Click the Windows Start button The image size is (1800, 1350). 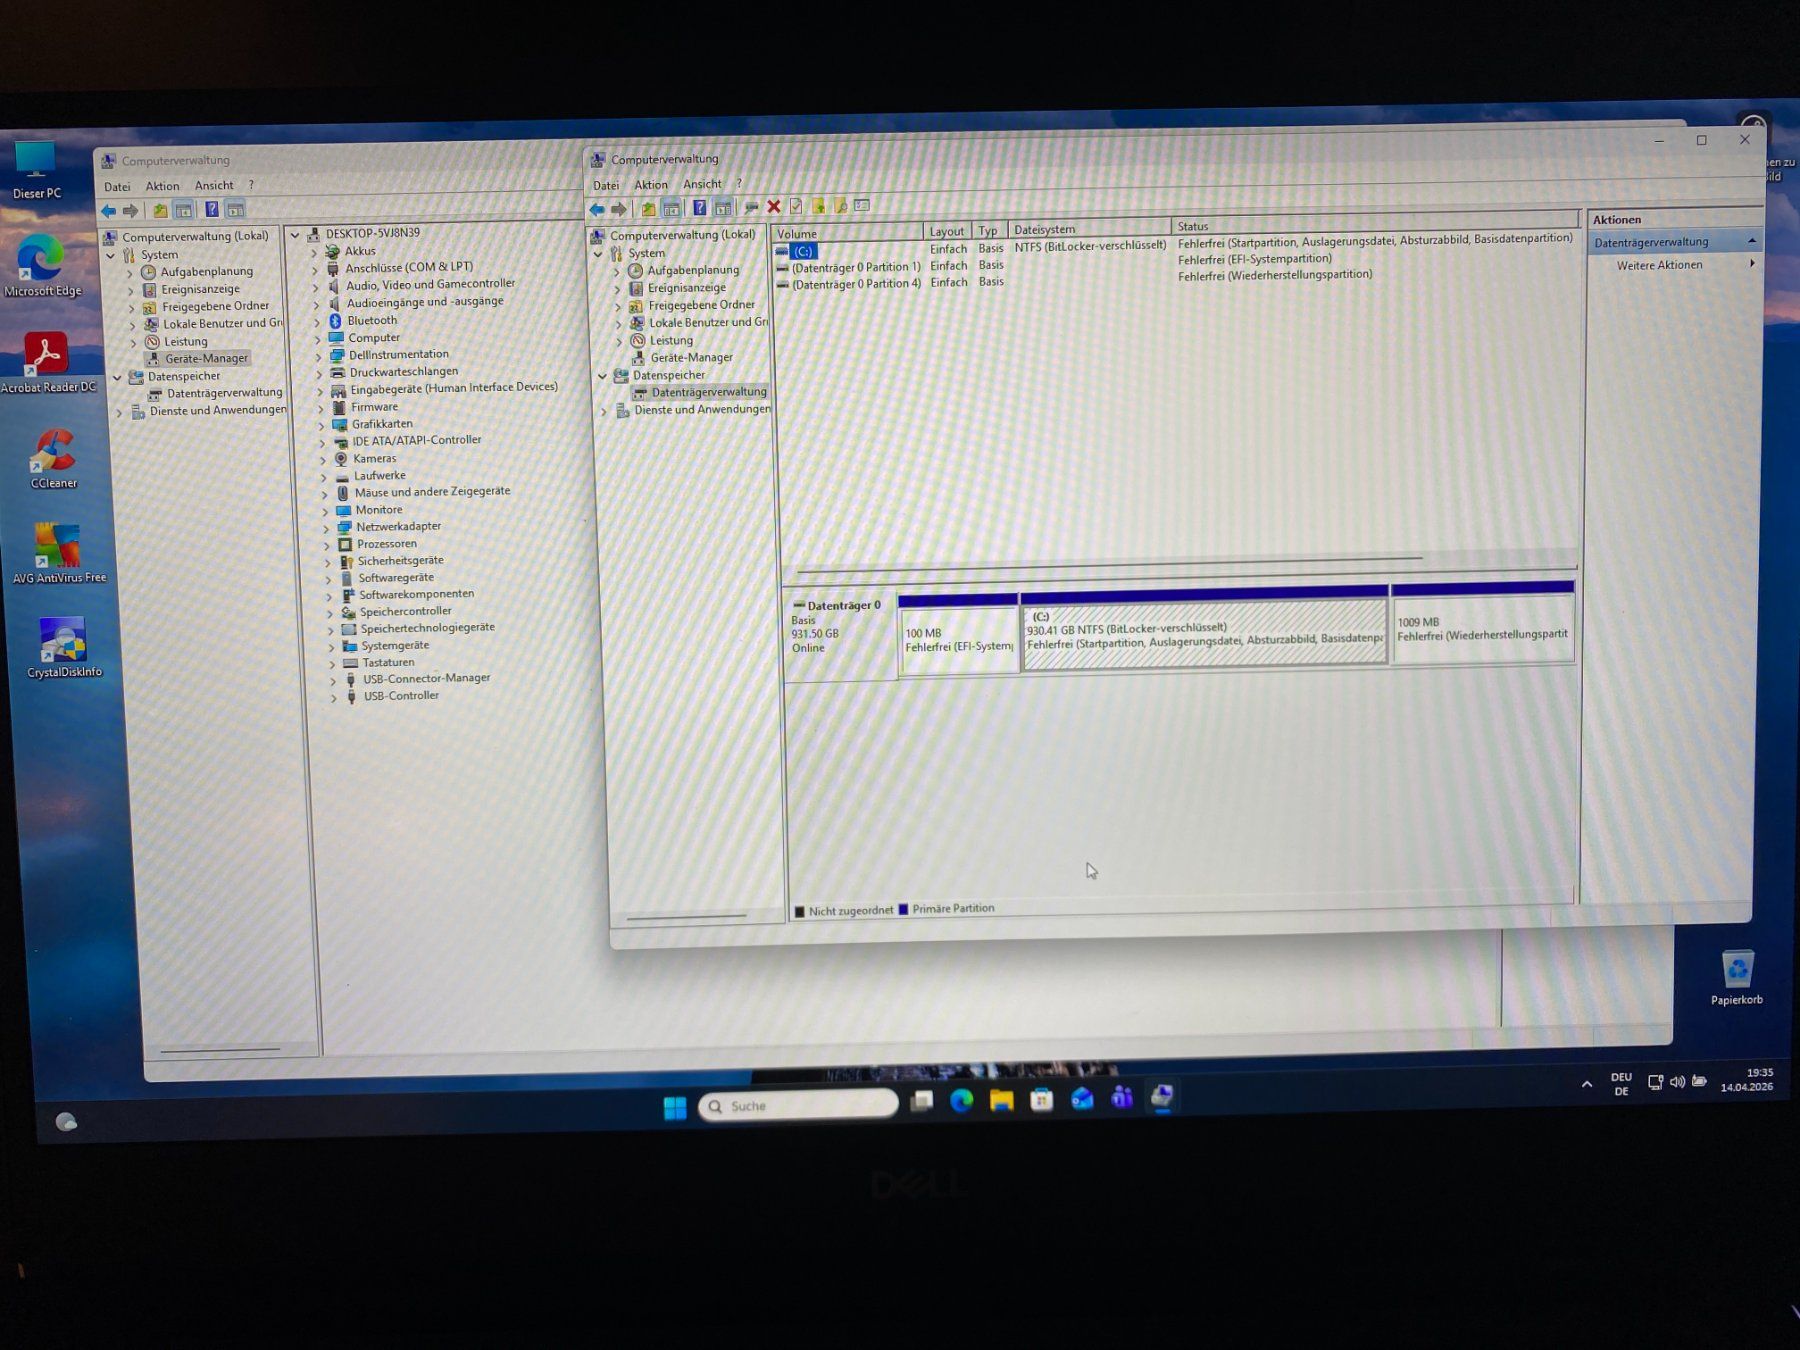pyautogui.click(x=675, y=1107)
